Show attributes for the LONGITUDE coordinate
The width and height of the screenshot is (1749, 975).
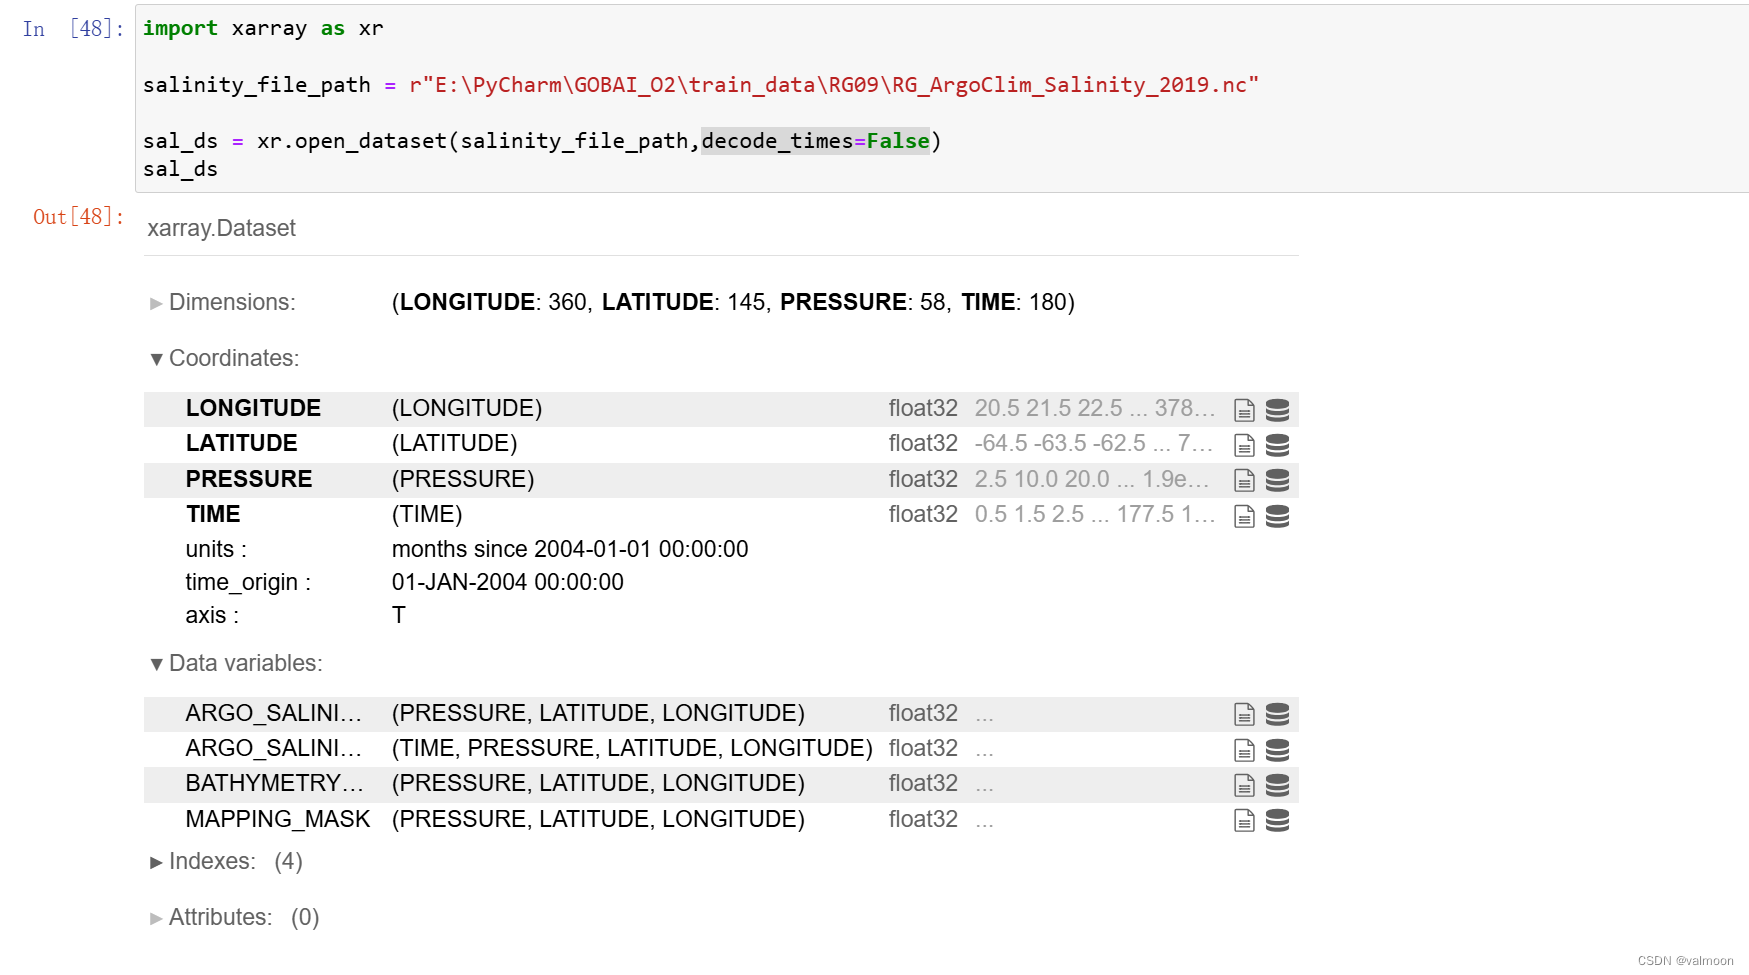pos(1244,408)
